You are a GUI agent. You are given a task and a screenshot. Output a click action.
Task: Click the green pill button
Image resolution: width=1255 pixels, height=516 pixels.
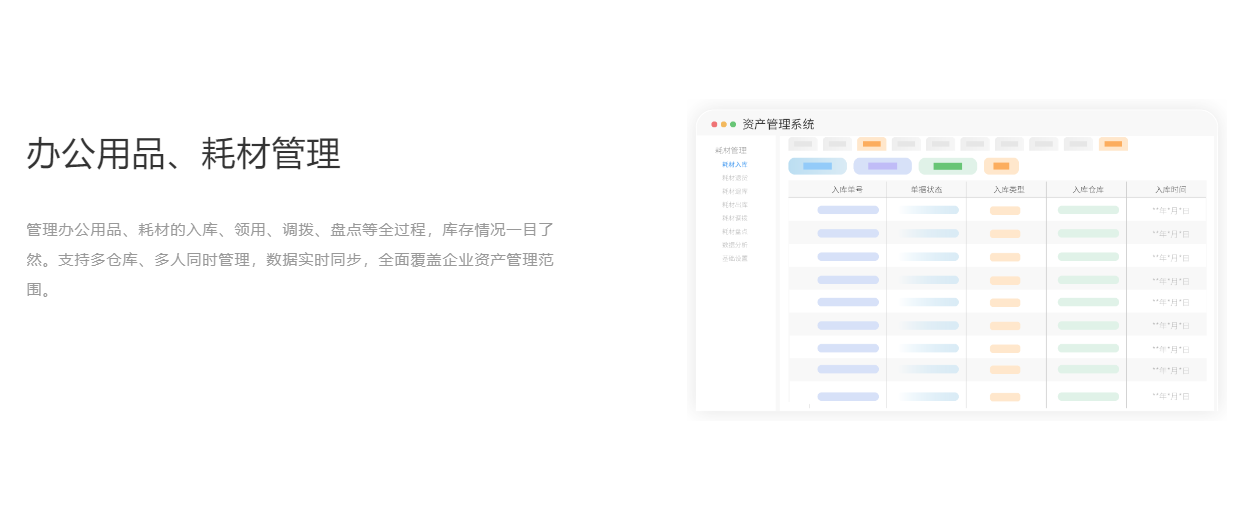[x=947, y=166]
